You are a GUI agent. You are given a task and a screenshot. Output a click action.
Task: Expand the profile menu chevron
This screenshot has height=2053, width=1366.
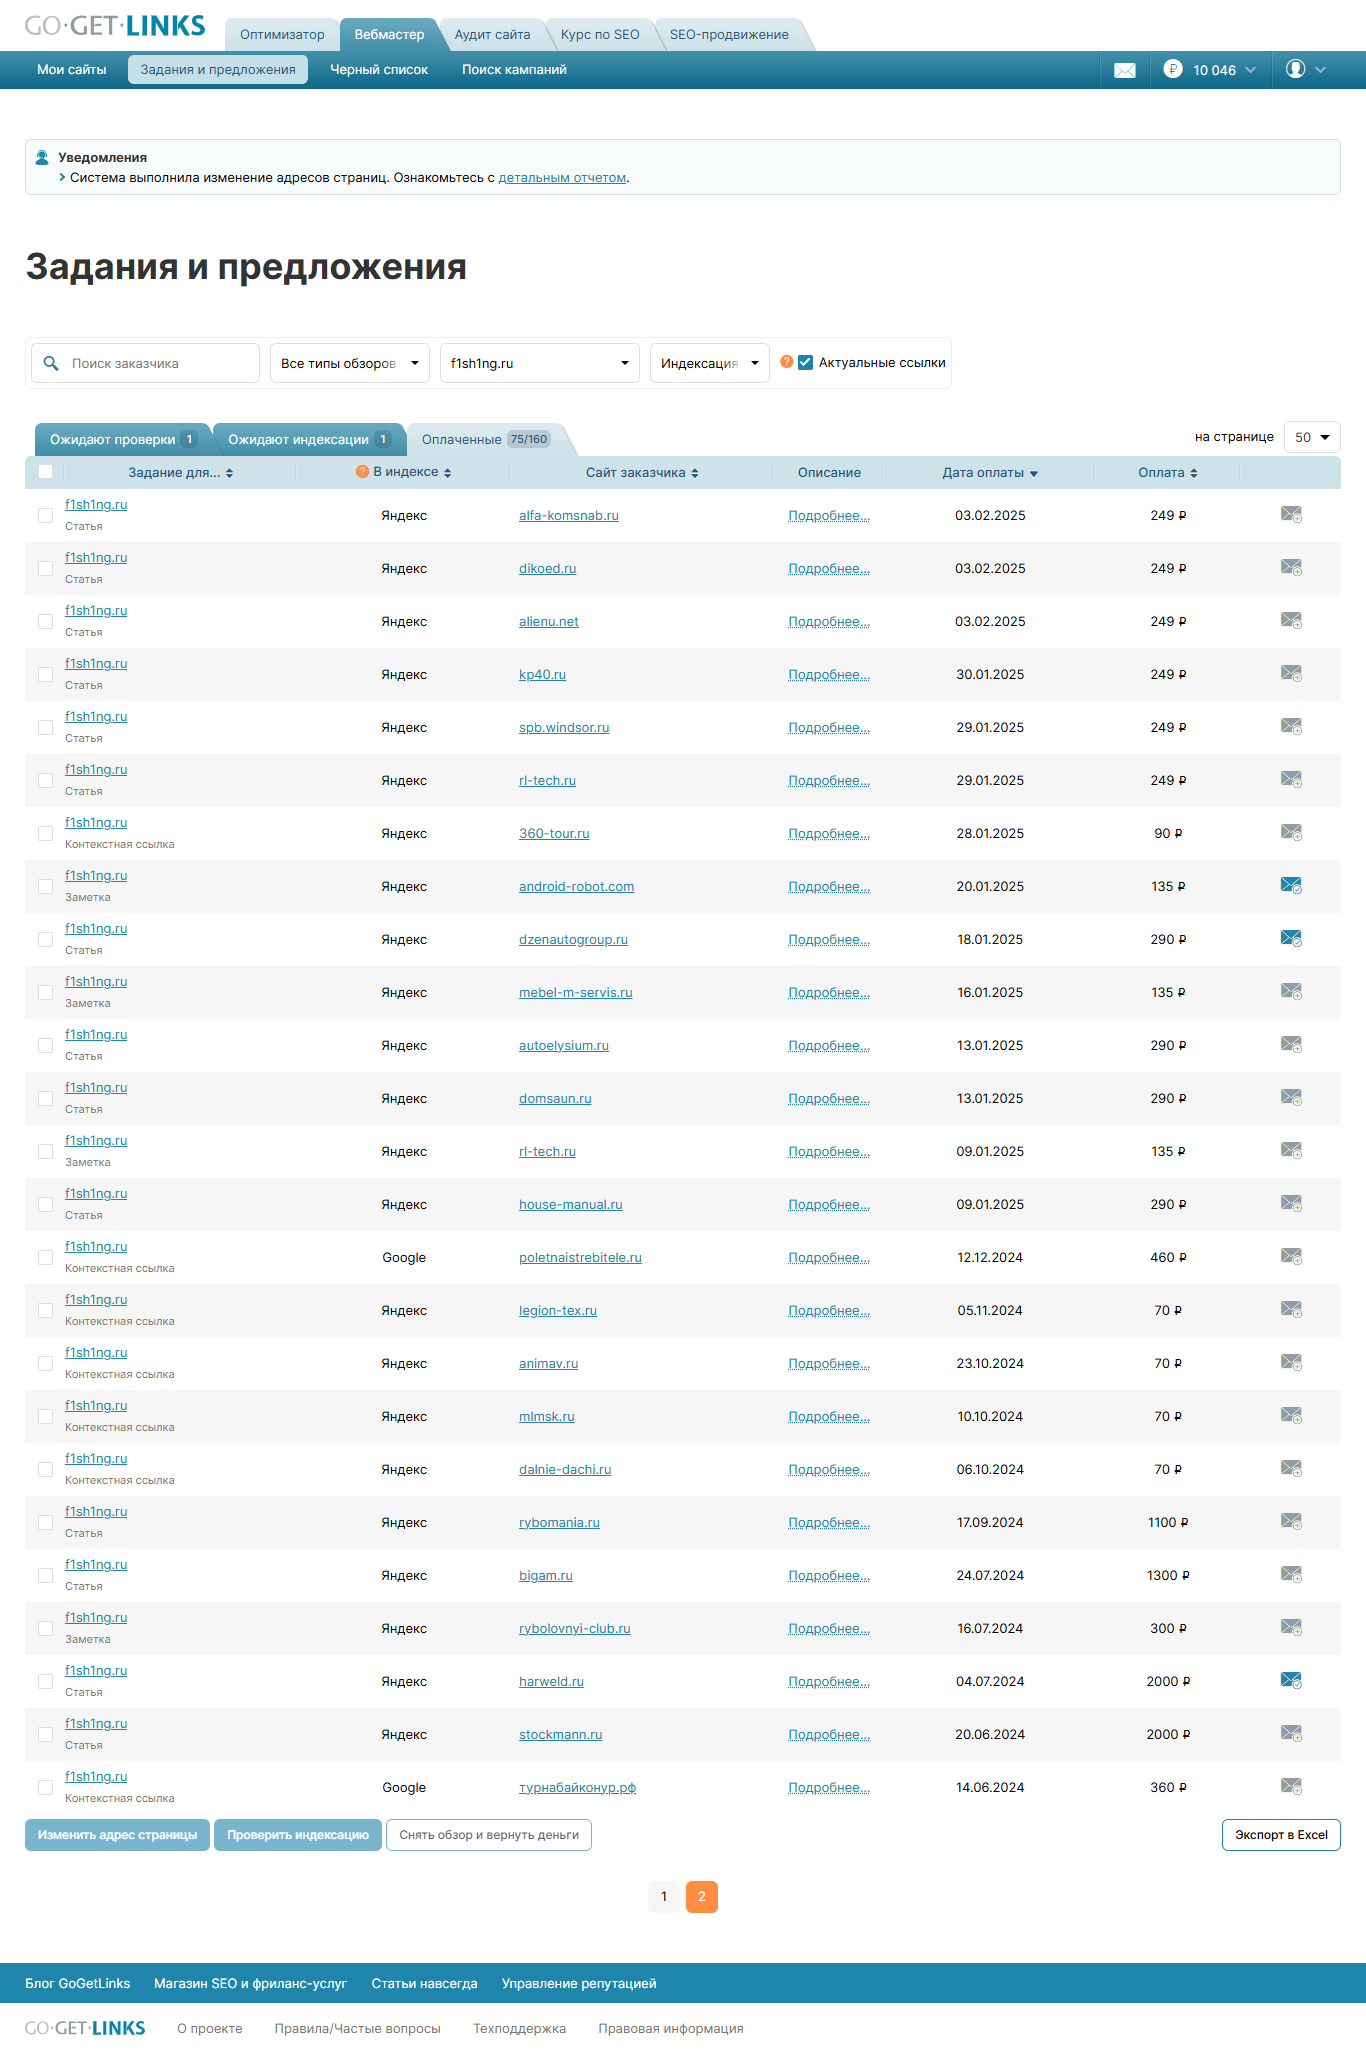[1320, 70]
